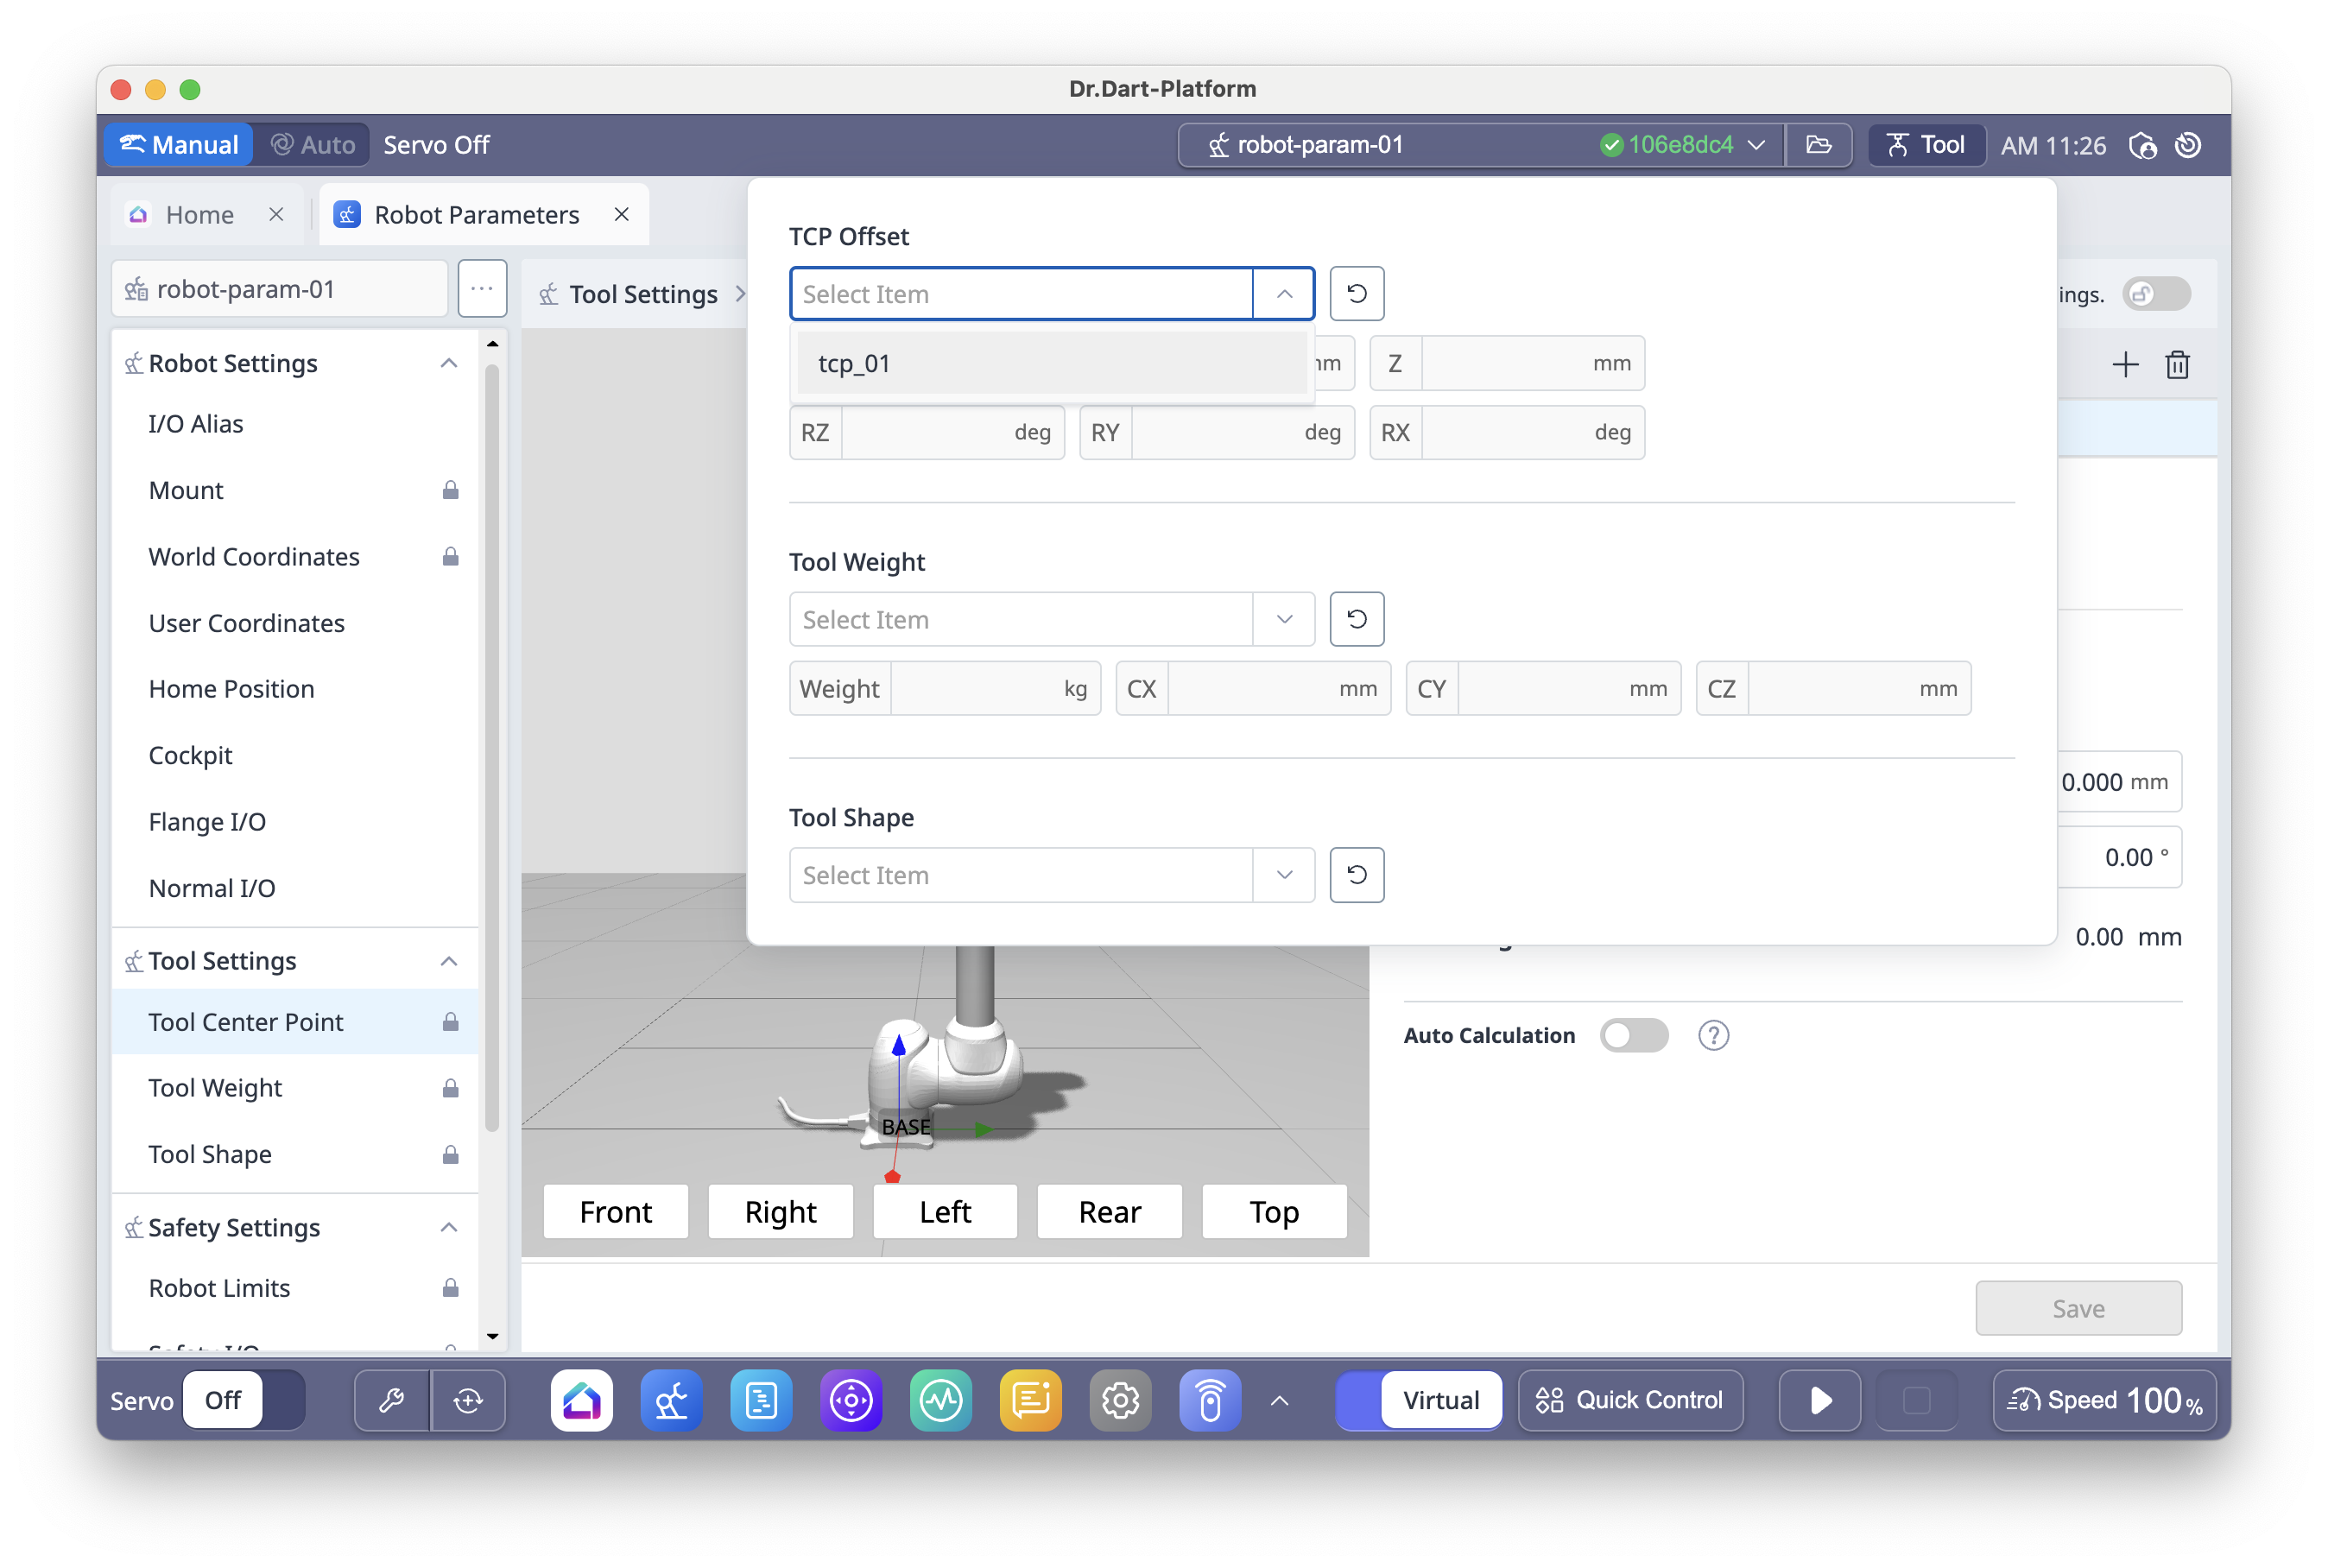Click the Auto Calculation help icon

[x=1713, y=1035]
